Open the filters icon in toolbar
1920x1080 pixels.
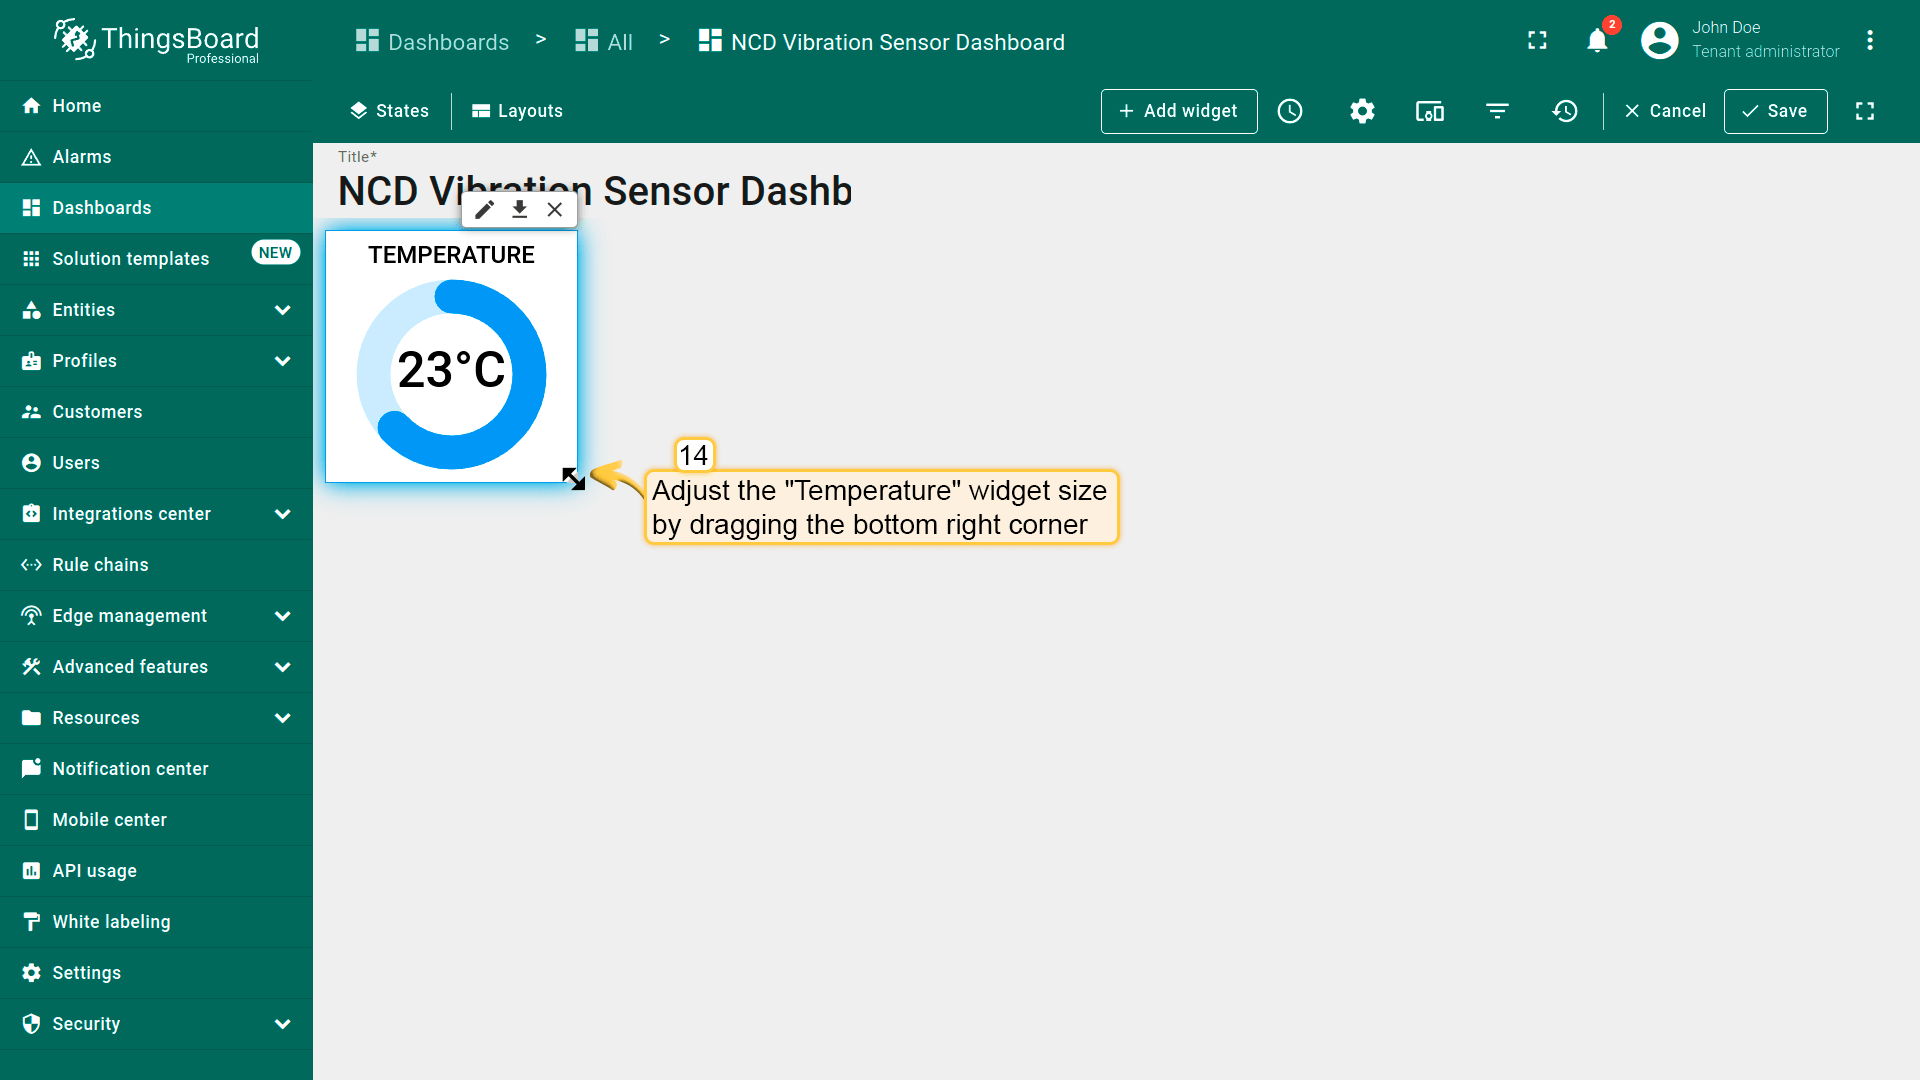tap(1497, 111)
